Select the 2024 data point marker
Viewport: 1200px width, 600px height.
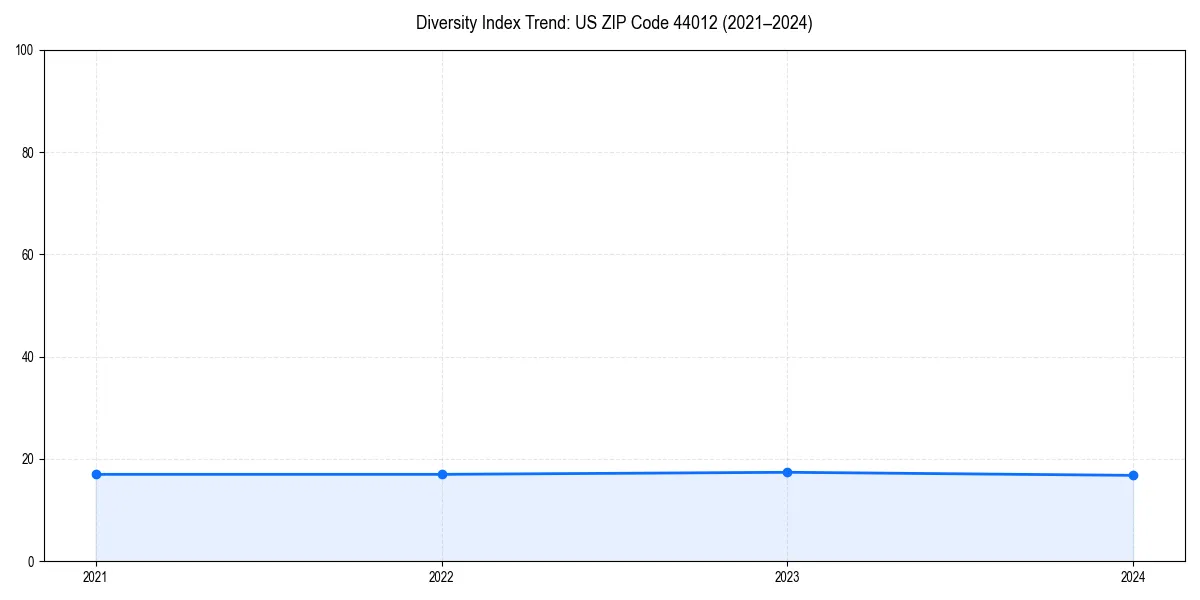1133,475
